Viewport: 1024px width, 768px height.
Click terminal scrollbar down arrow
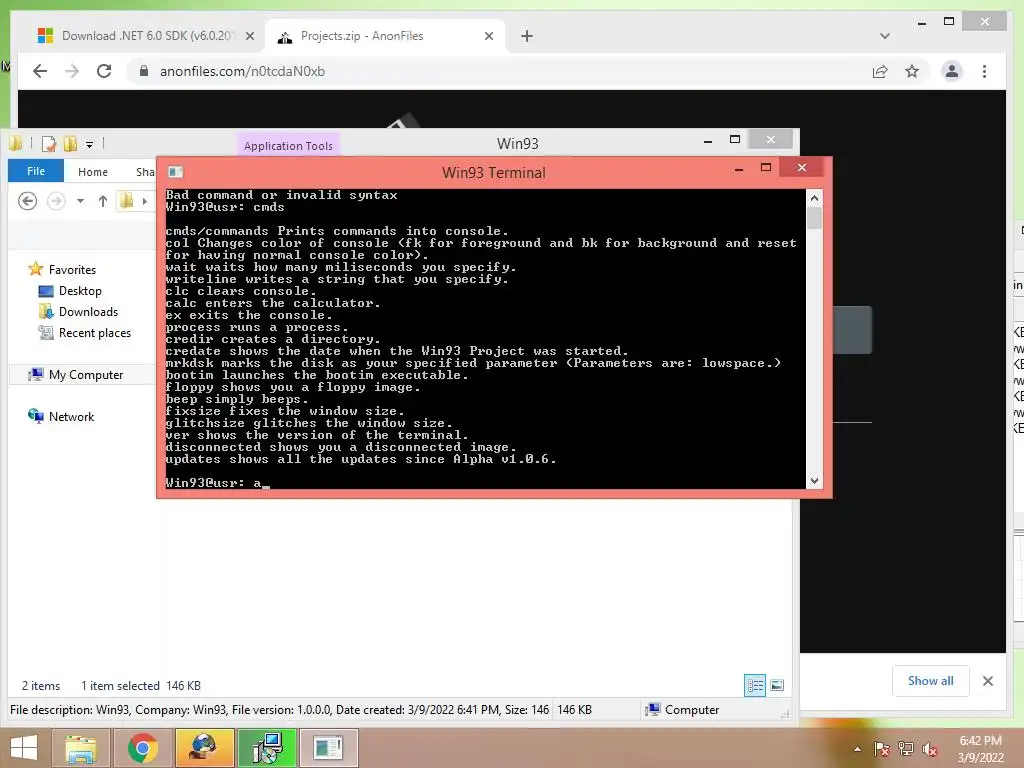pos(814,481)
